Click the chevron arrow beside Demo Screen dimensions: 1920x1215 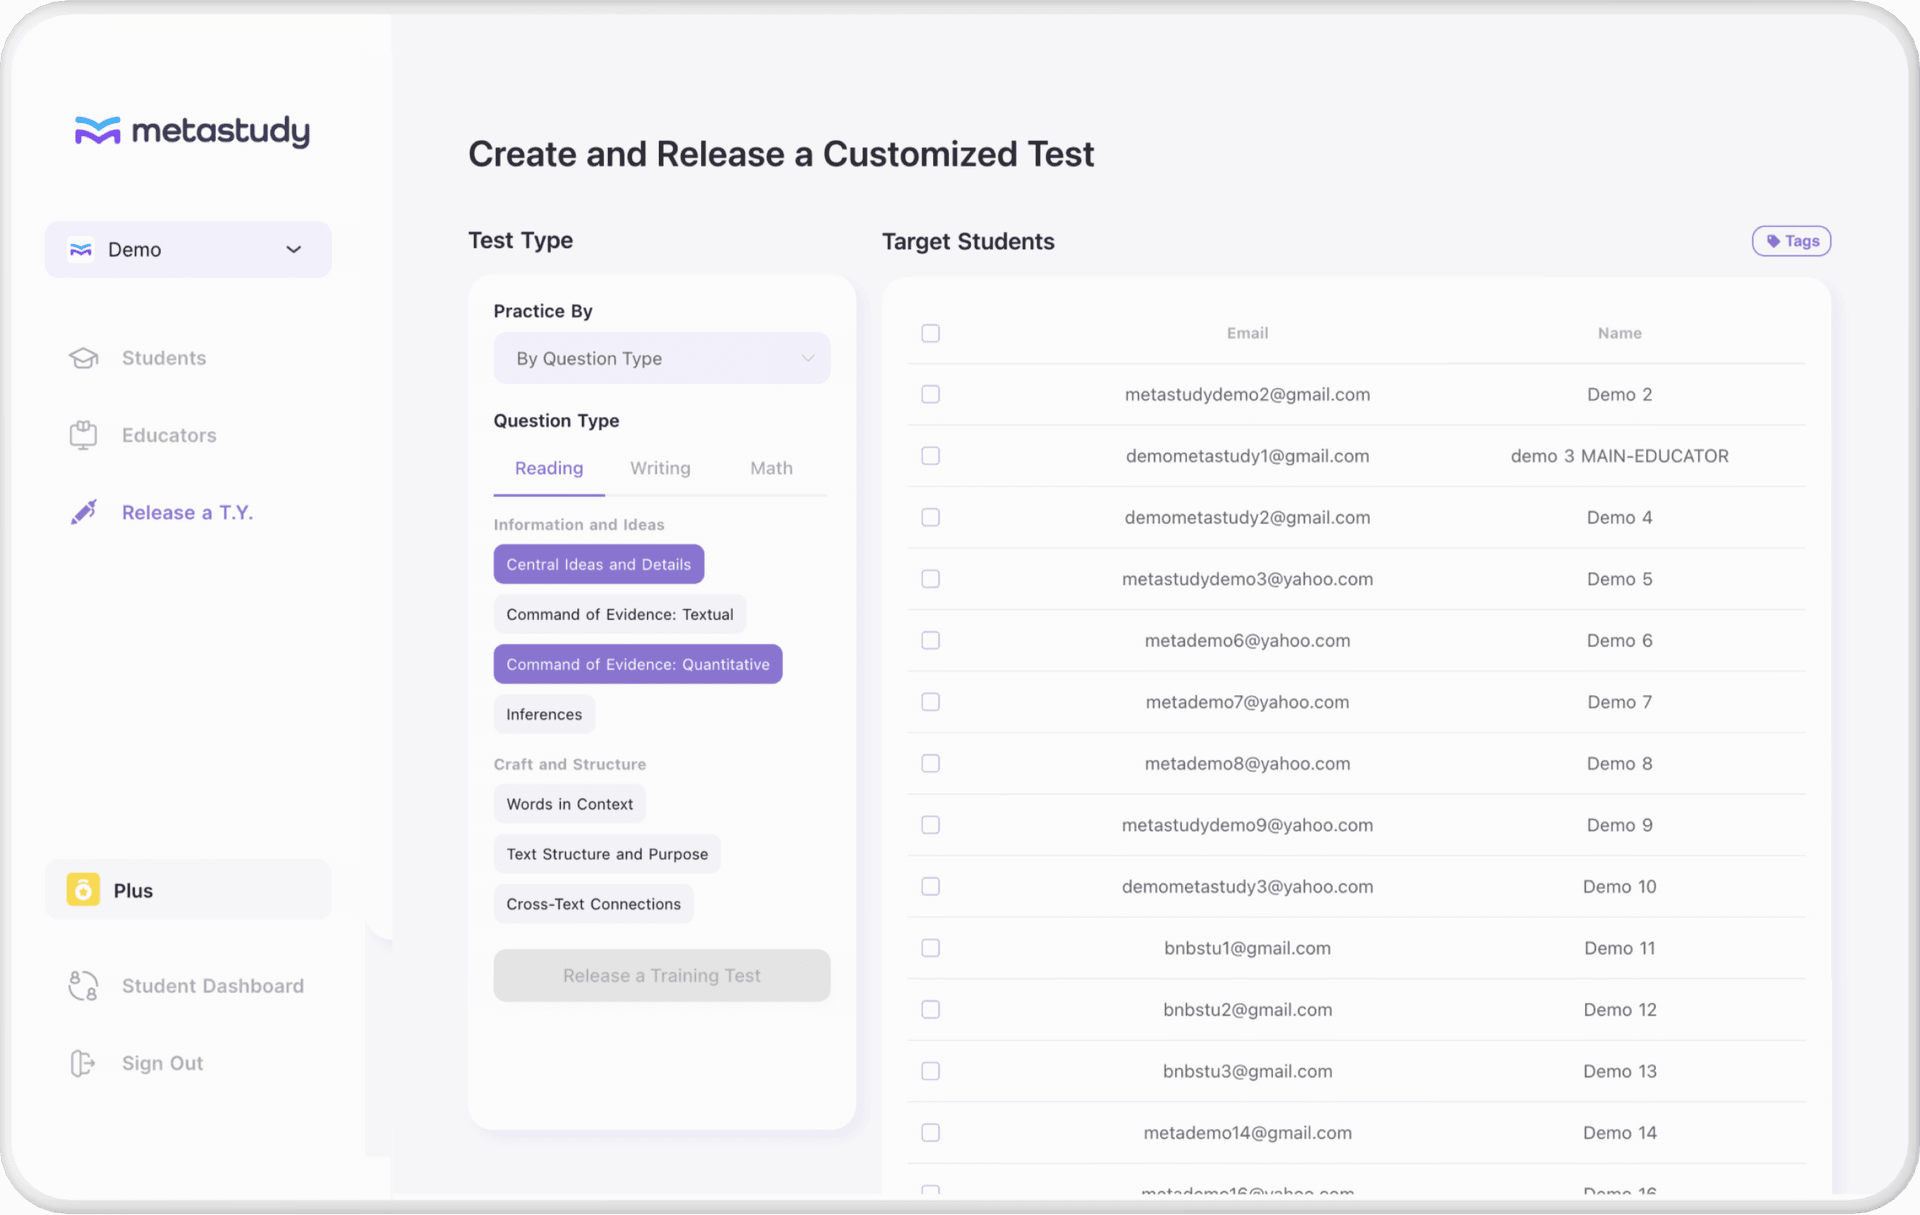pyautogui.click(x=294, y=249)
